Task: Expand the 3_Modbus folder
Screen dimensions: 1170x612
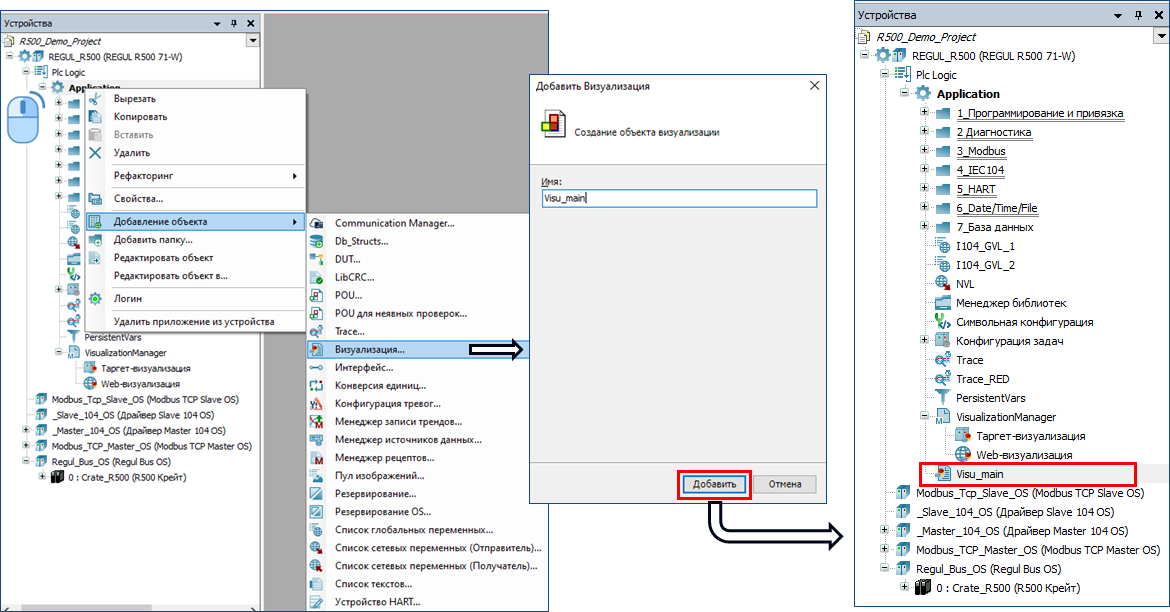Action: click(x=925, y=151)
